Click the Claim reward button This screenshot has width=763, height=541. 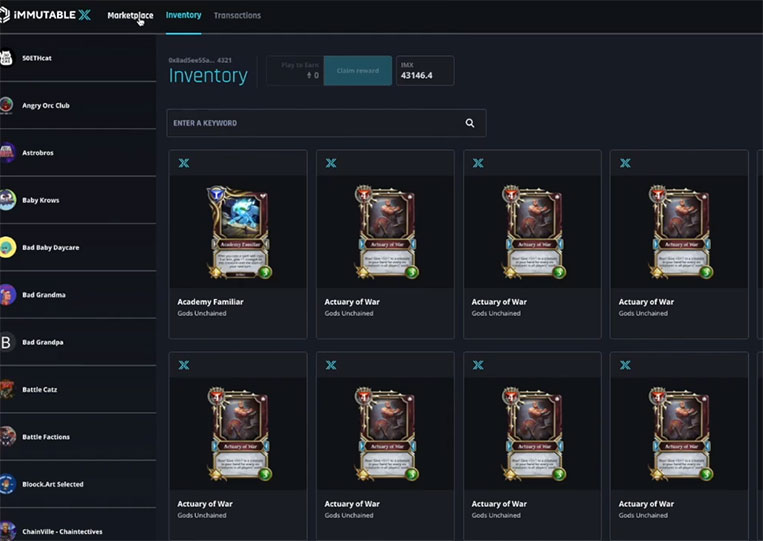[x=358, y=71]
